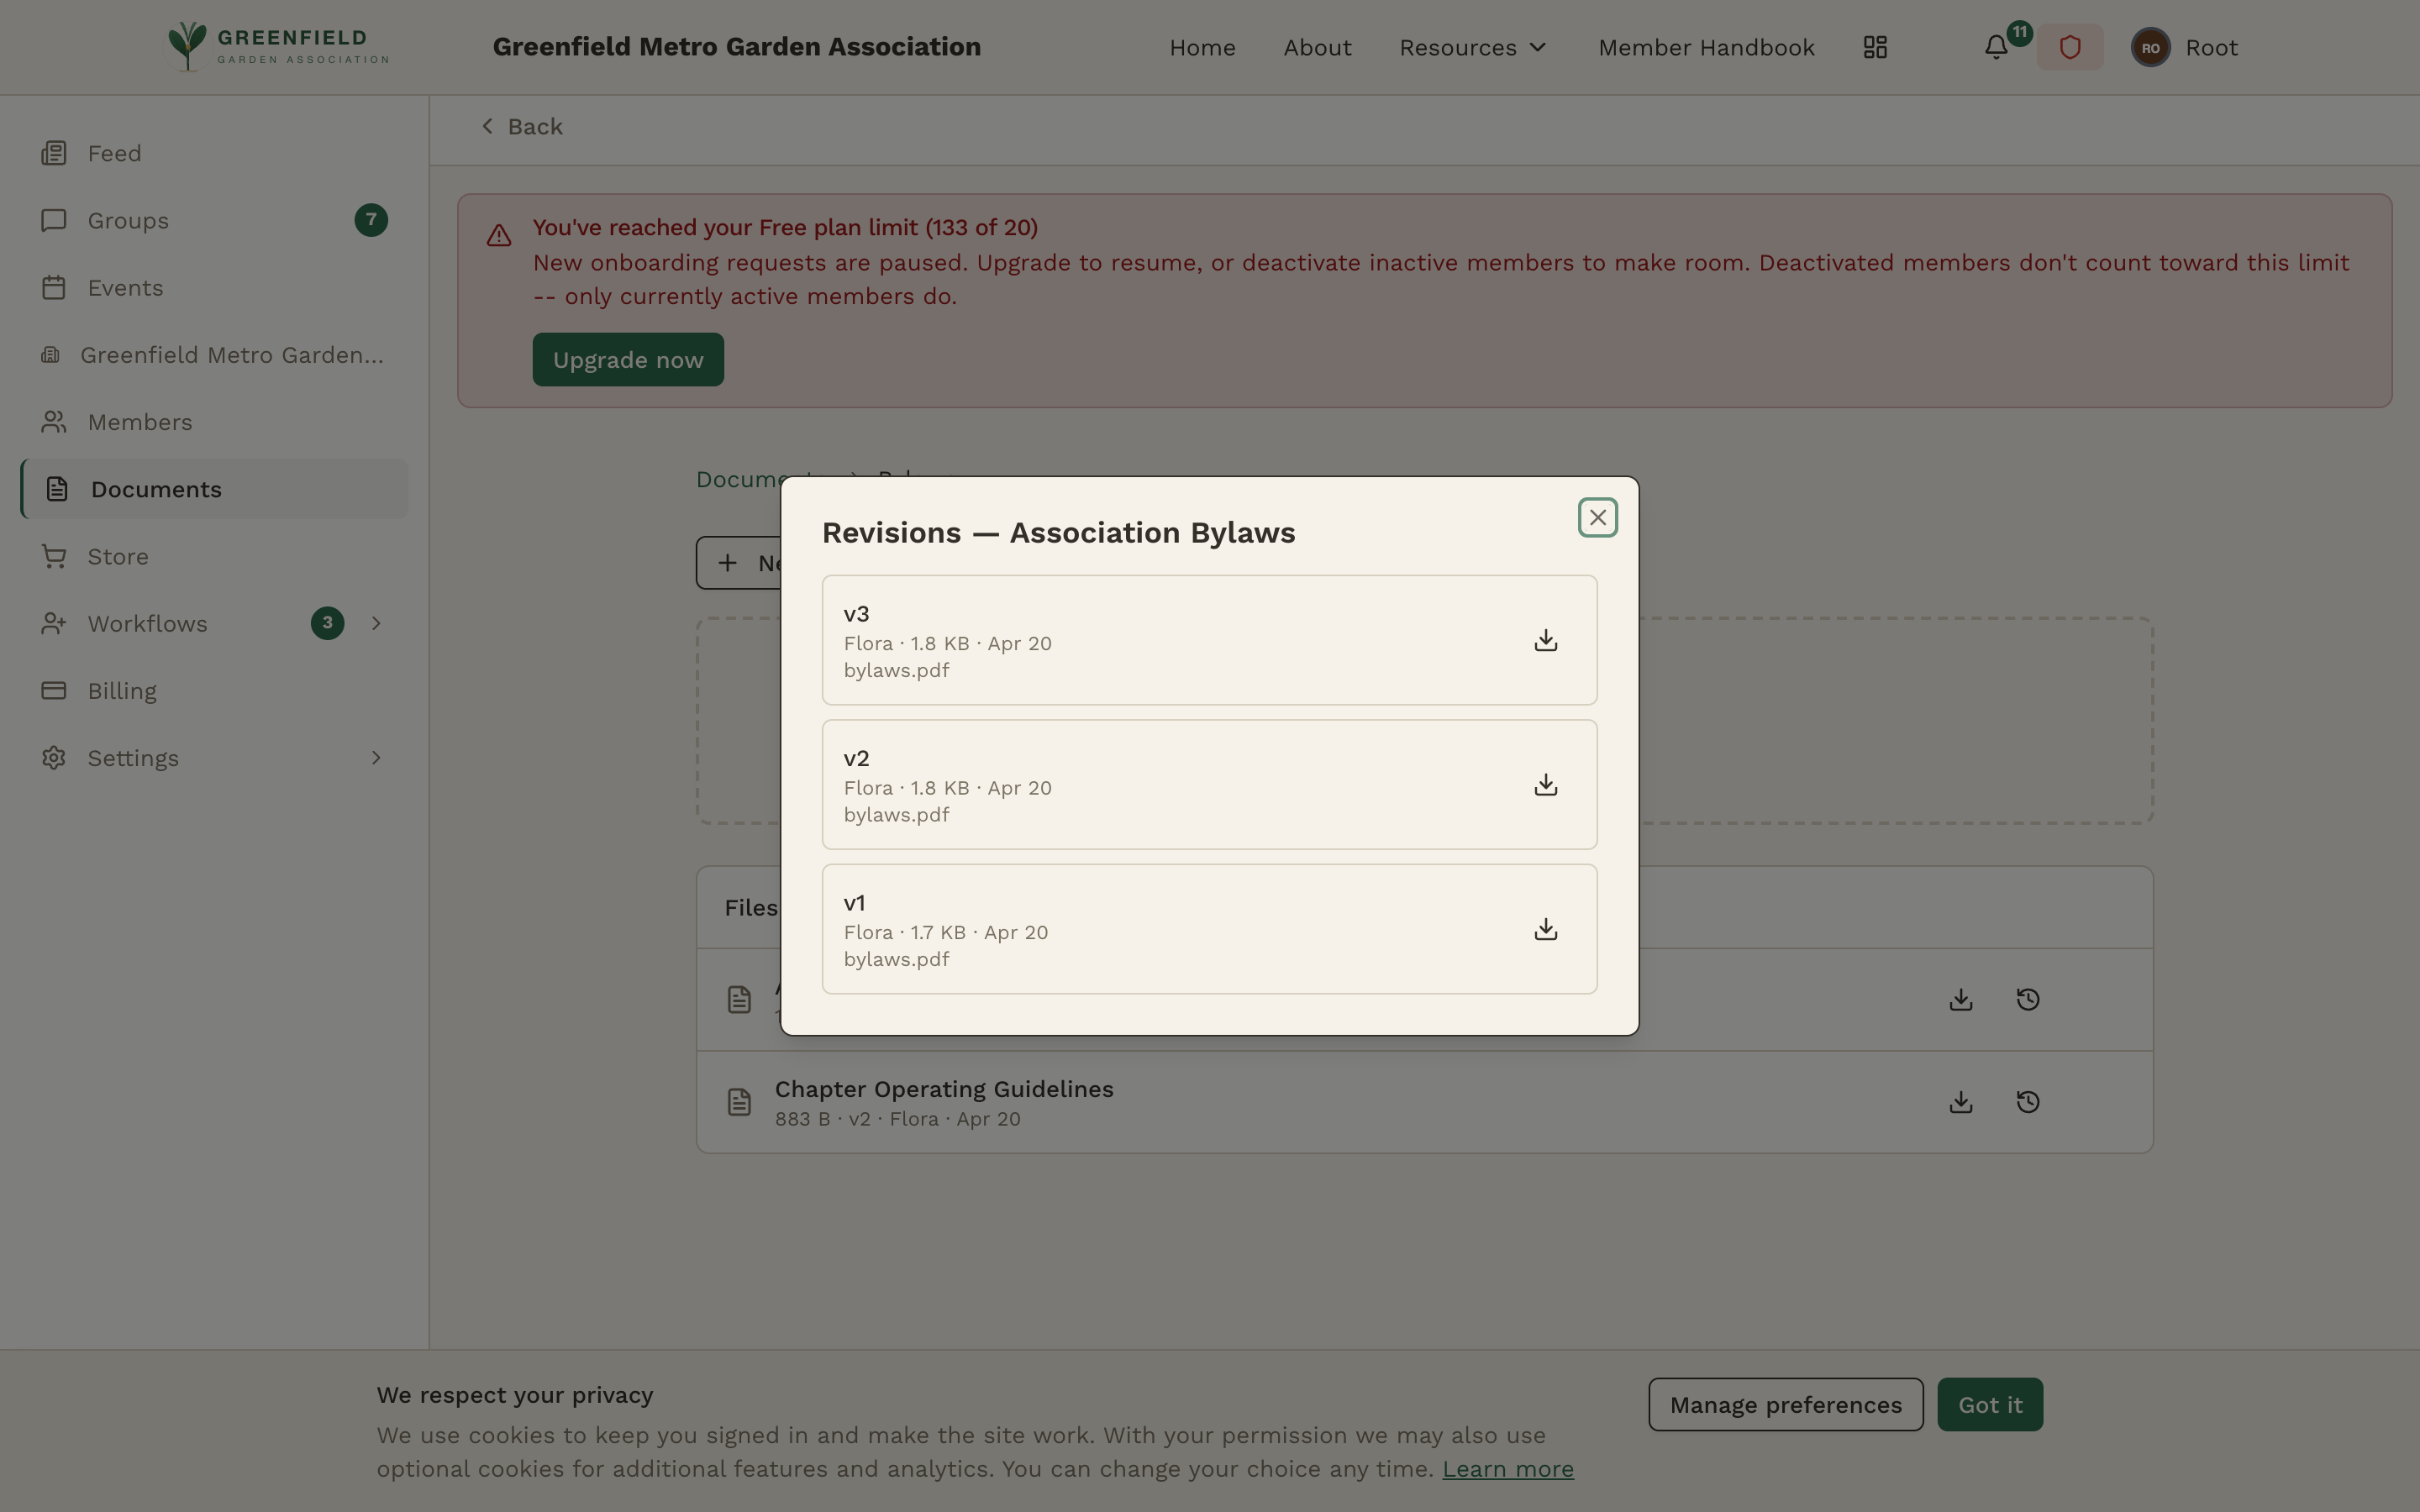Click the Workflows badge showing 3
This screenshot has height=1512, width=2420.
[x=327, y=623]
